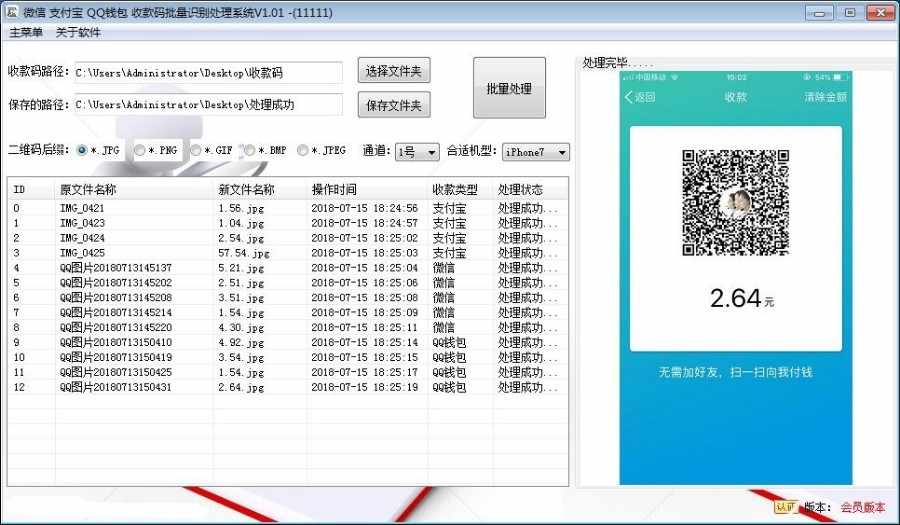Image resolution: width=900 pixels, height=525 pixels.
Task: Click 清除金额 in the phone preview
Action: pos(825,97)
